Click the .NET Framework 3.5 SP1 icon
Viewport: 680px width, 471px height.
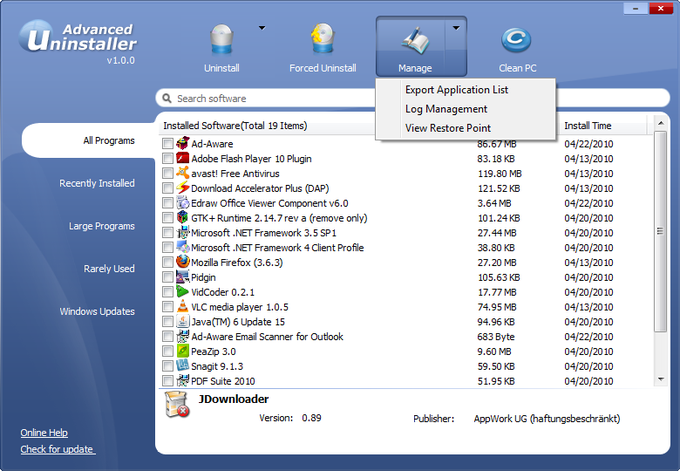(183, 232)
